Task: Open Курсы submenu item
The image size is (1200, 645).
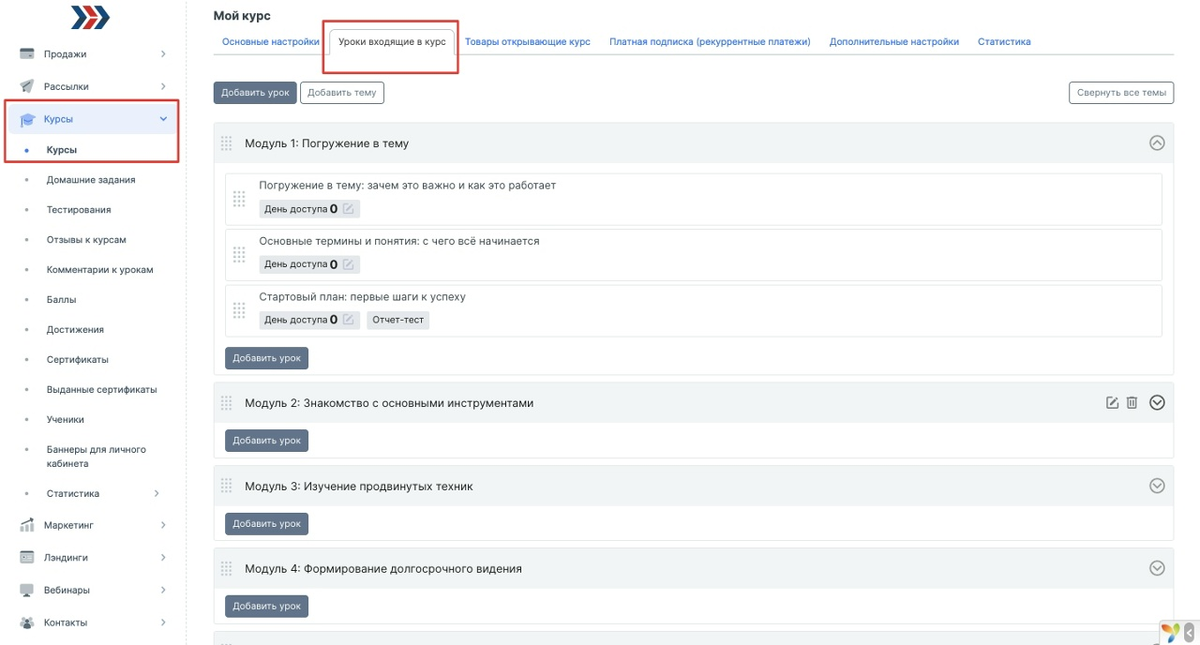Action: (62, 150)
